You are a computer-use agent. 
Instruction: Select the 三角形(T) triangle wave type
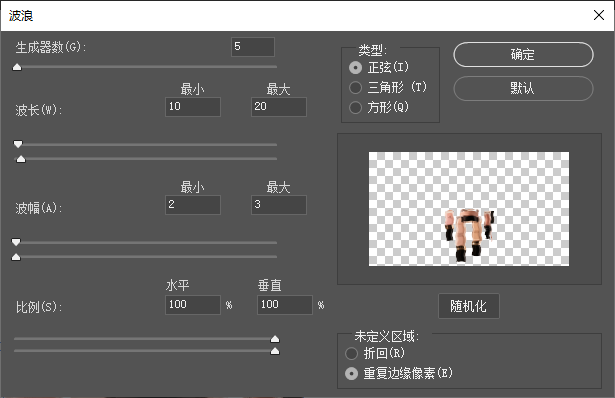pos(388,87)
